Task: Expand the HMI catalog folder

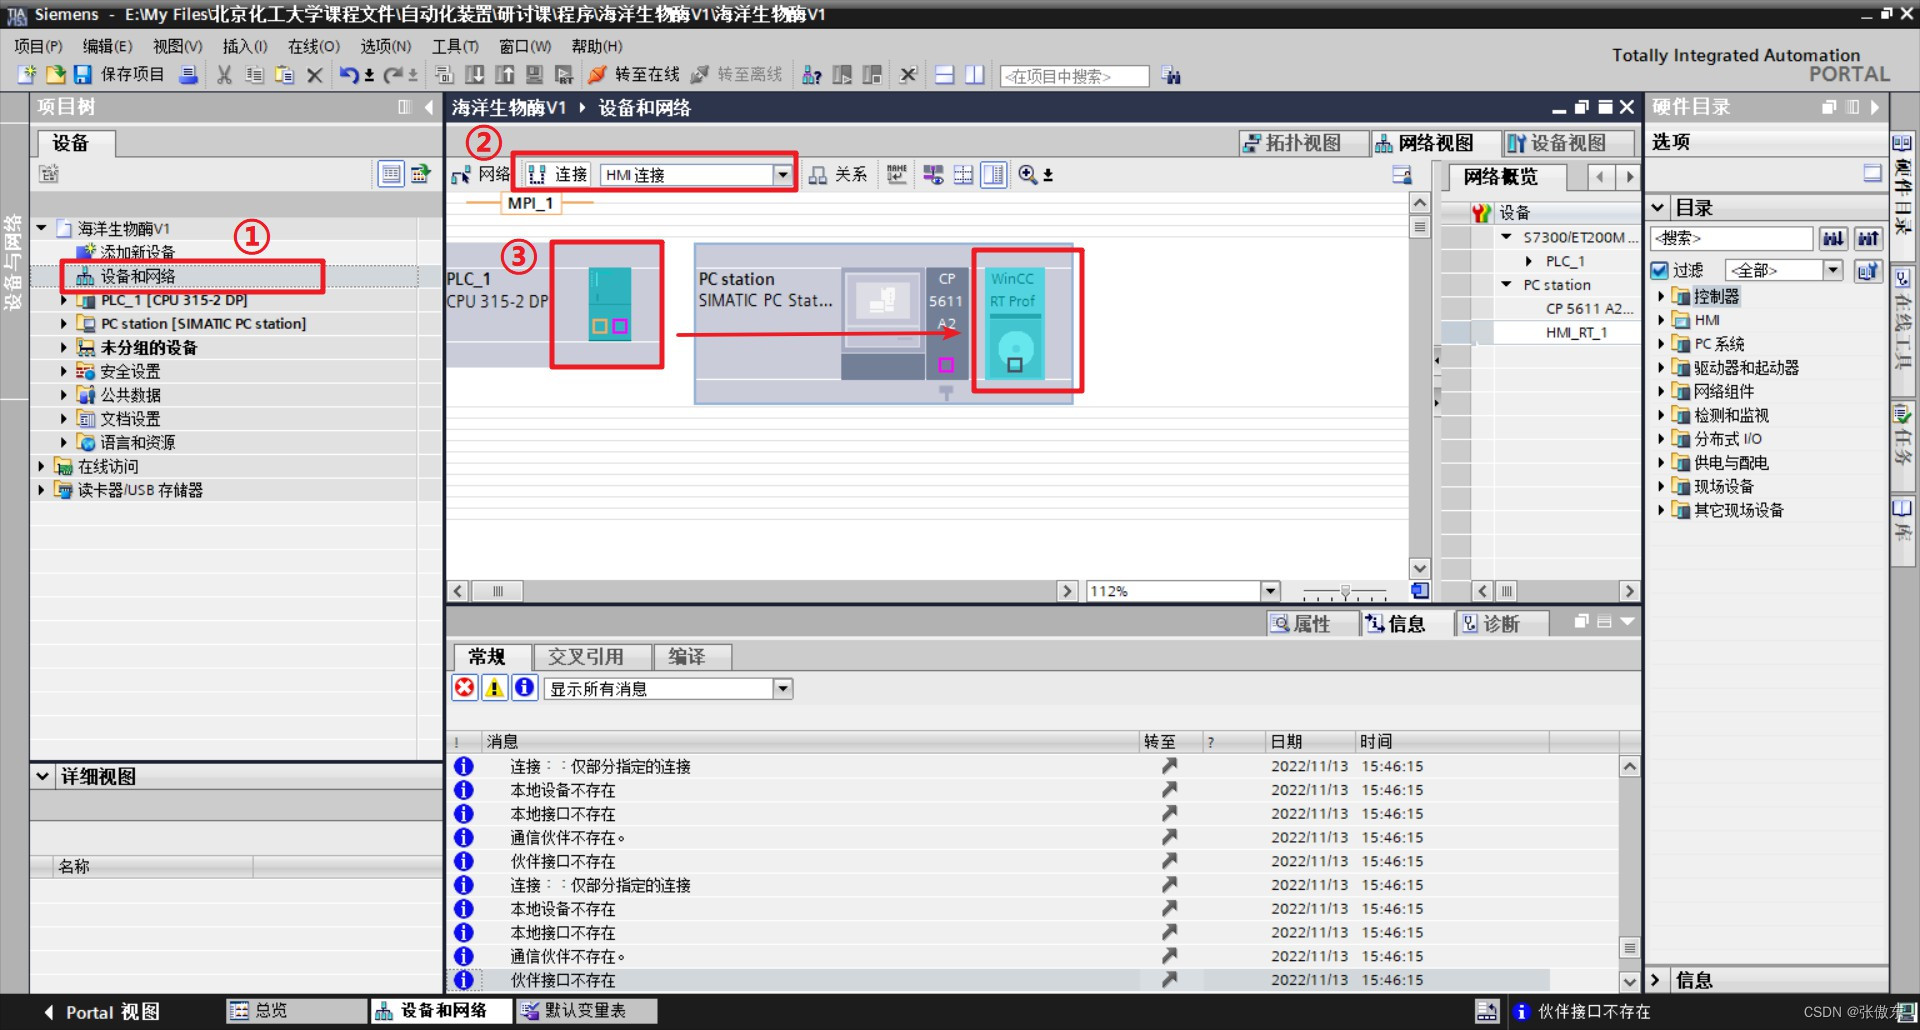Action: (1661, 320)
